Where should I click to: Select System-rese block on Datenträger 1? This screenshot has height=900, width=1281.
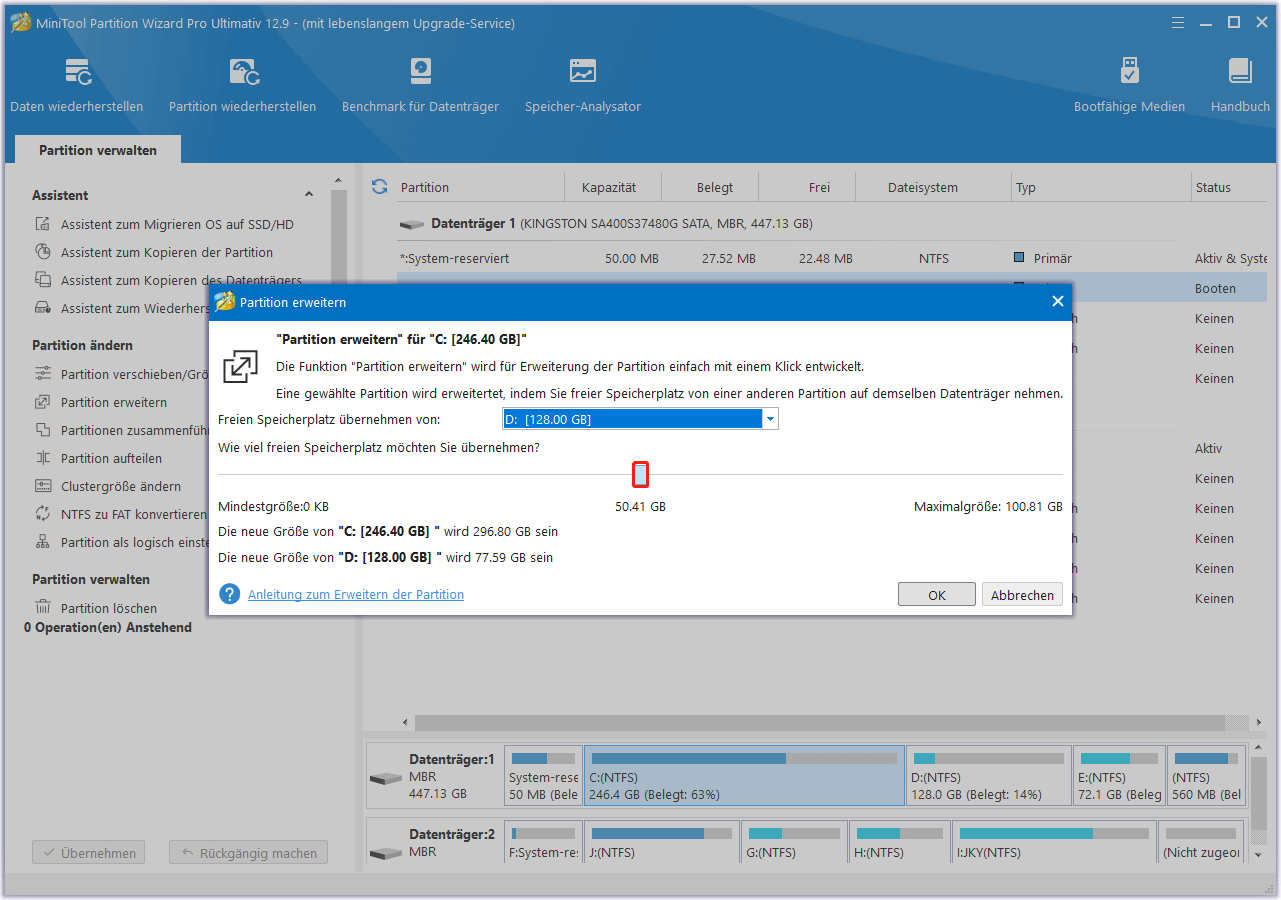point(543,776)
